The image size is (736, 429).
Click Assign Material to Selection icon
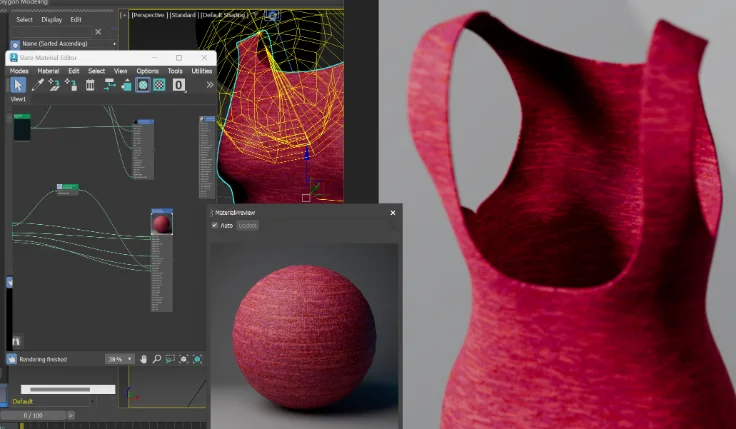(71, 85)
